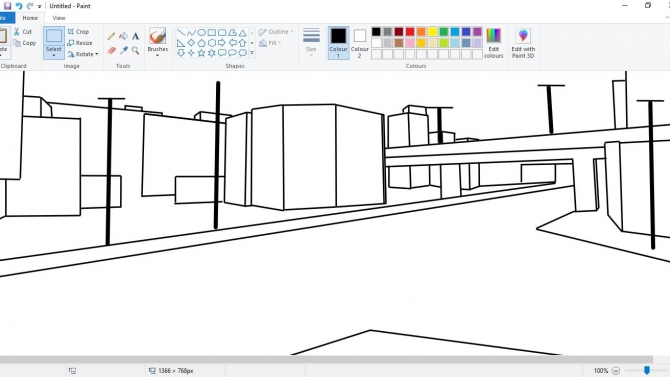Viewport: 670px width, 377px height.
Task: Click the horizontal canvas scrollbar
Action: (326, 359)
